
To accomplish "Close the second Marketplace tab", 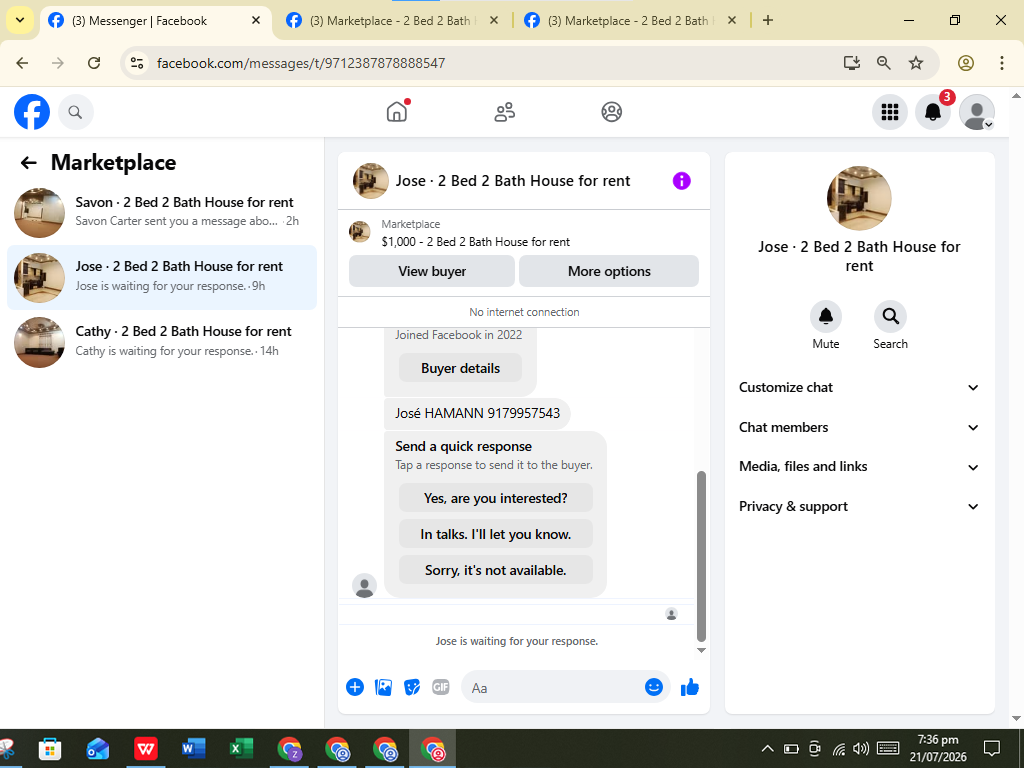I will click(x=494, y=20).
